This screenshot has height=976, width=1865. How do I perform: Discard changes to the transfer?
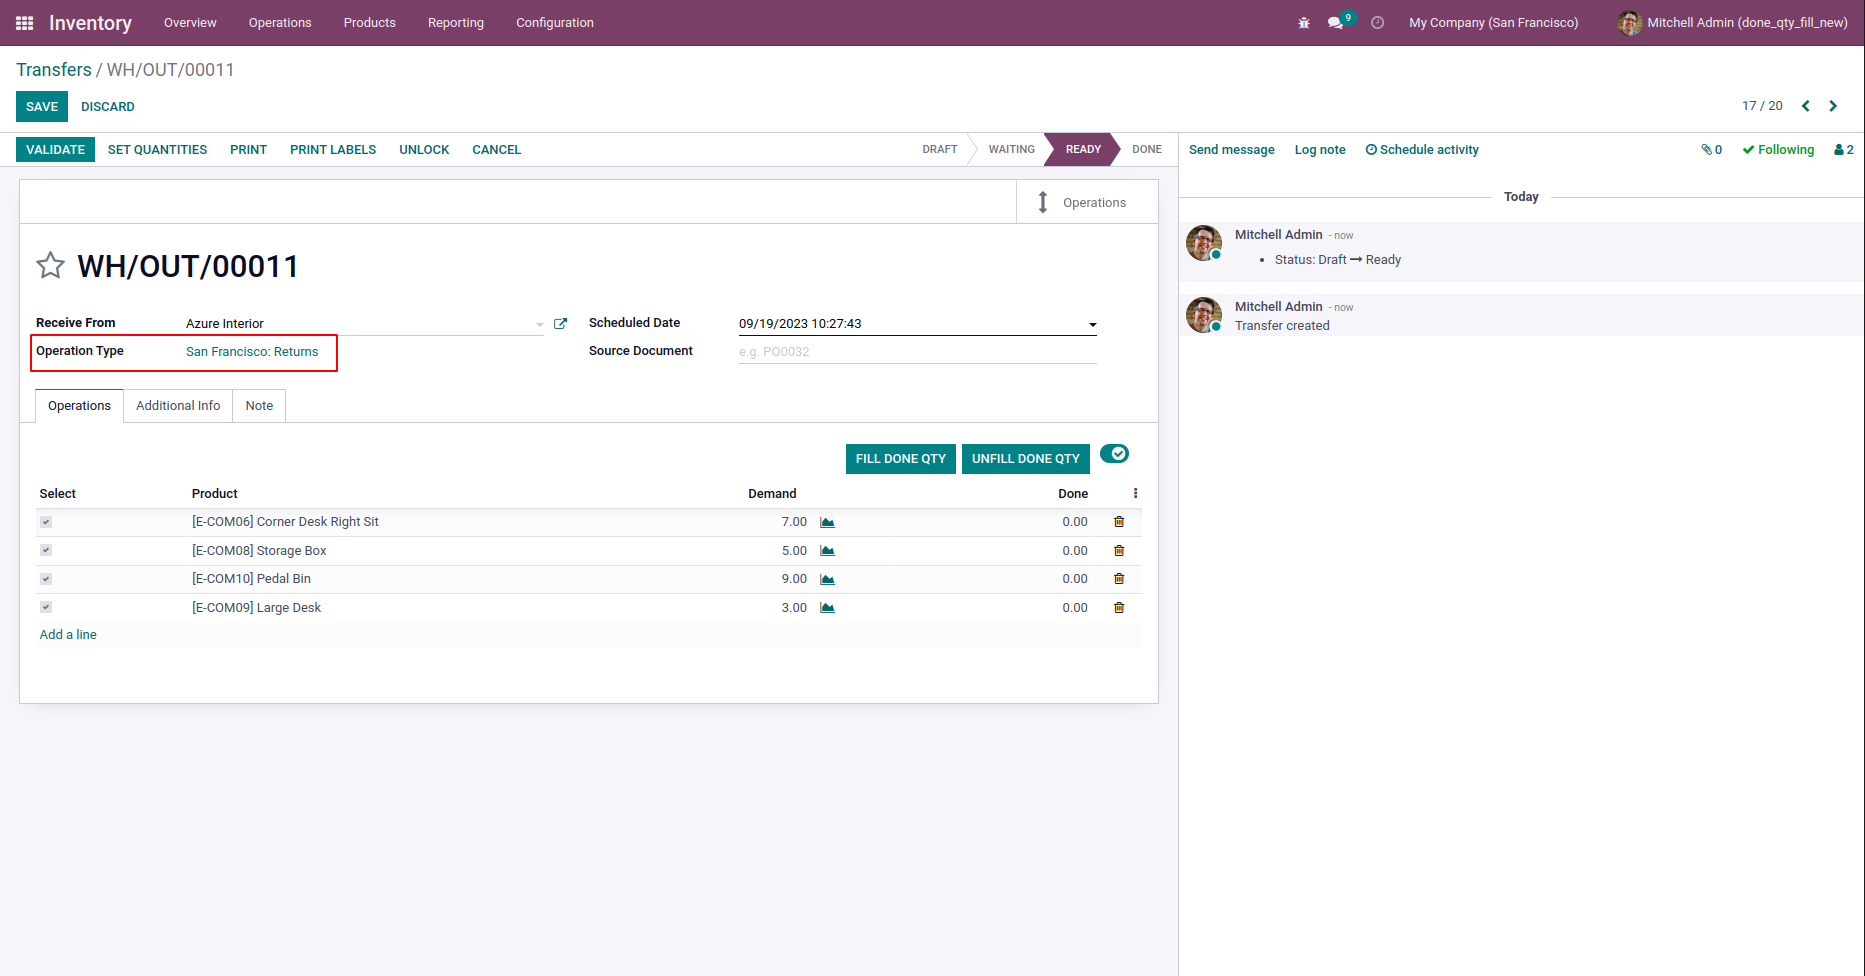coord(108,107)
